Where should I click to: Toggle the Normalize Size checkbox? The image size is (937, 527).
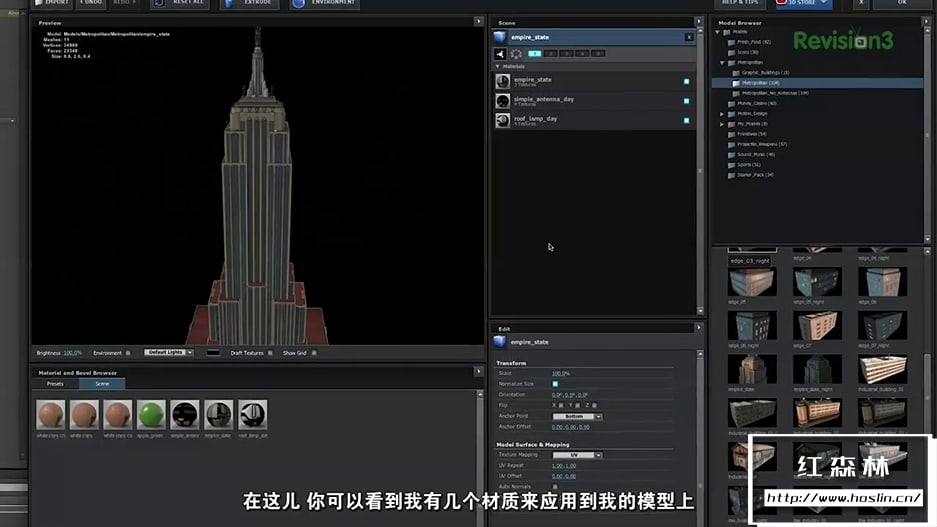[x=555, y=384]
